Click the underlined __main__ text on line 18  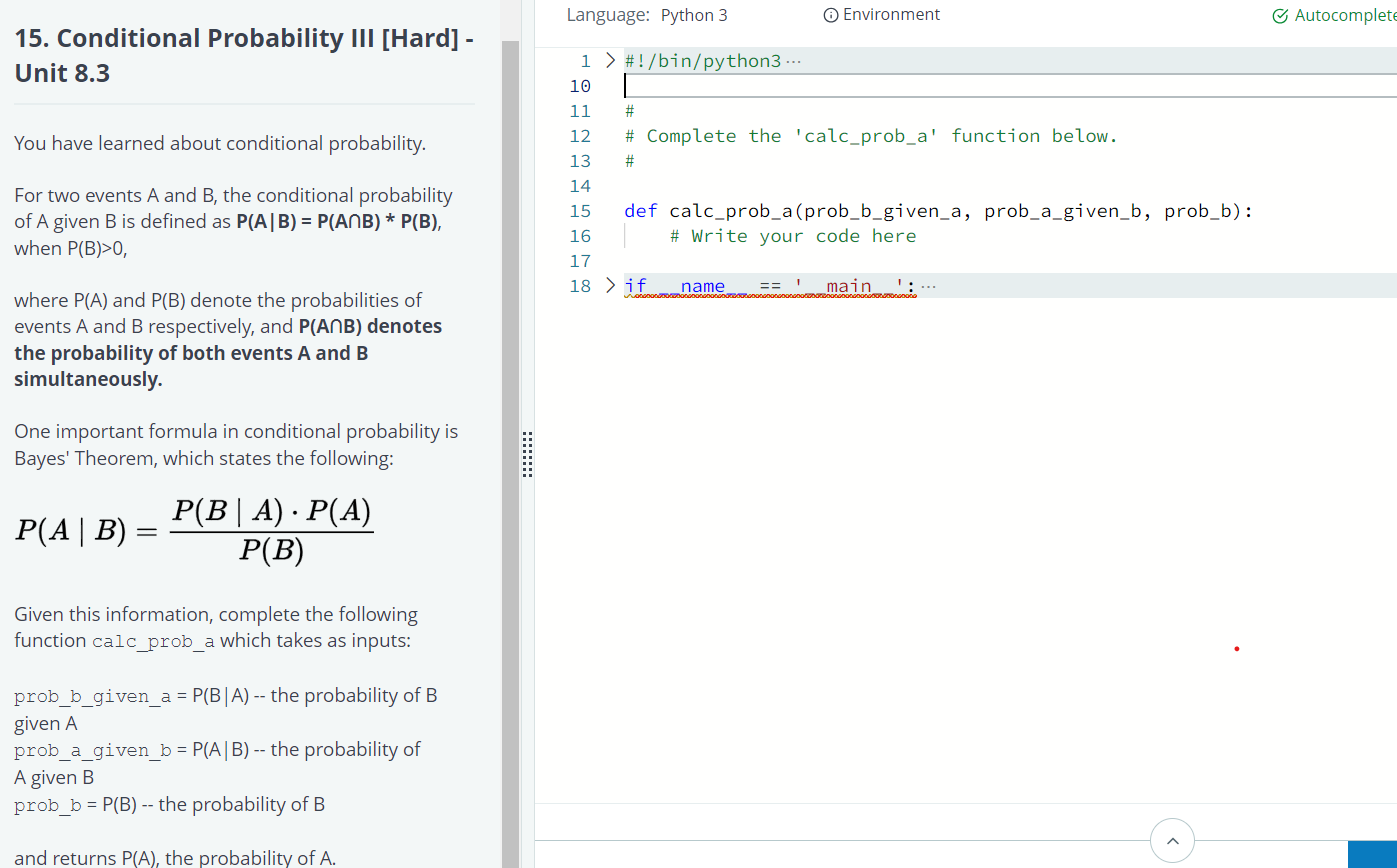(848, 286)
